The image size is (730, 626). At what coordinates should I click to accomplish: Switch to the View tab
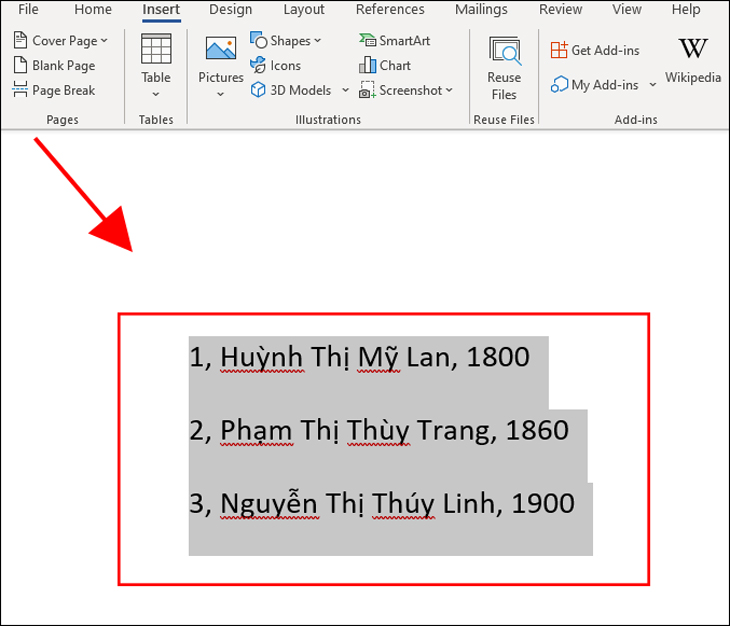pos(627,9)
